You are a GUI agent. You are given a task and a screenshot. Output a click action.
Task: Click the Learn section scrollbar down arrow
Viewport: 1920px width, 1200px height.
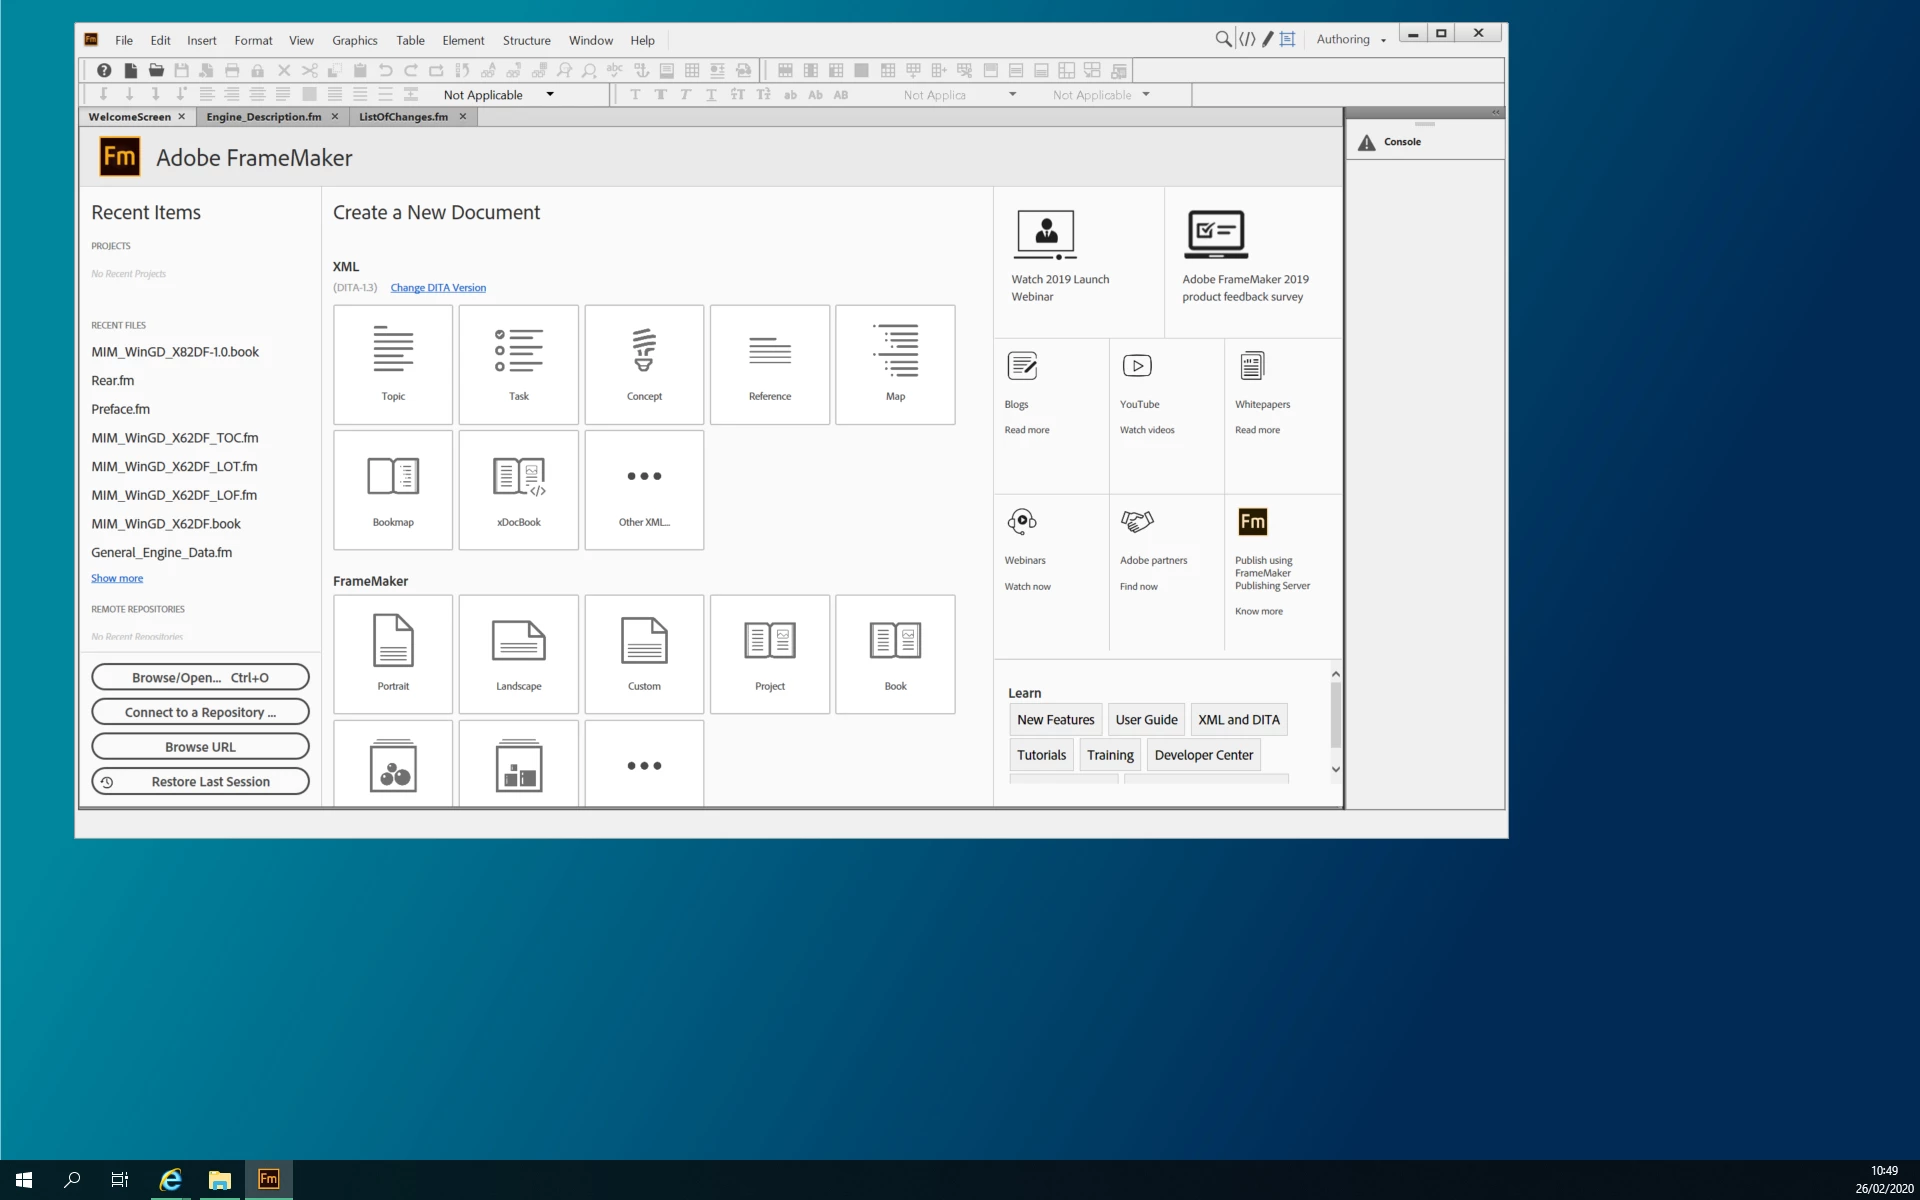coord(1335,769)
